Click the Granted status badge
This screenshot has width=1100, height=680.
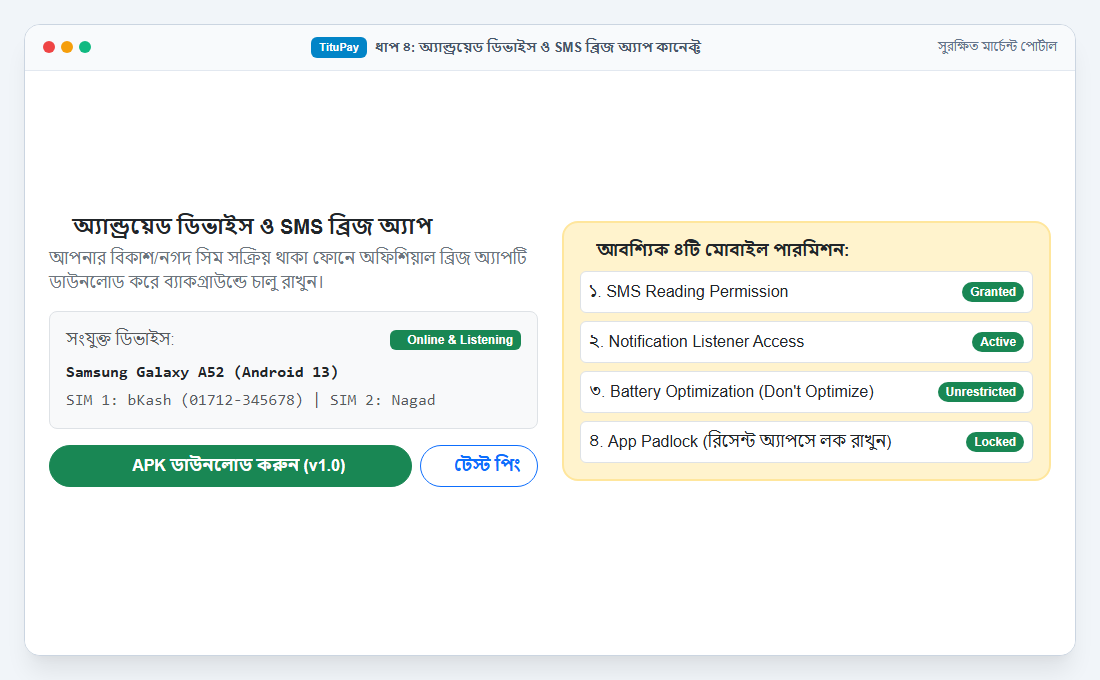tap(993, 292)
